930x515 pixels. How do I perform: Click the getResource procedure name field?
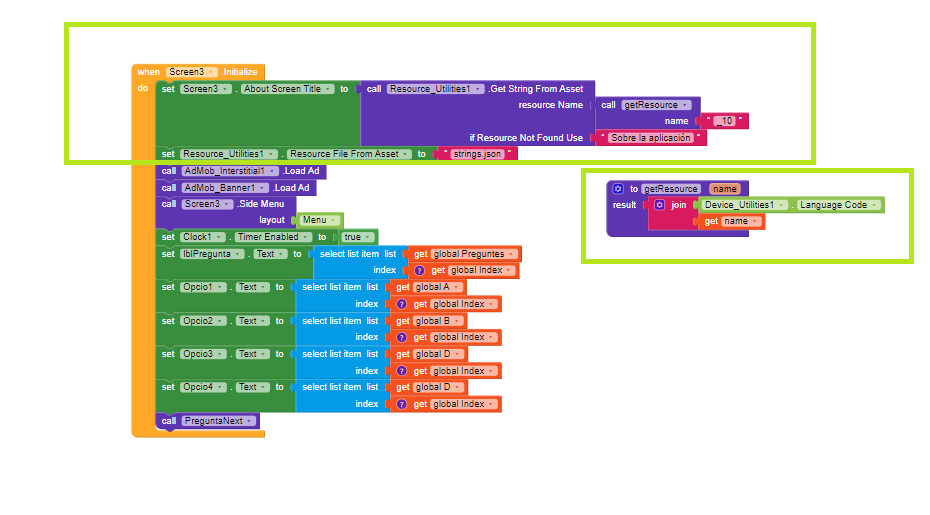(x=671, y=189)
